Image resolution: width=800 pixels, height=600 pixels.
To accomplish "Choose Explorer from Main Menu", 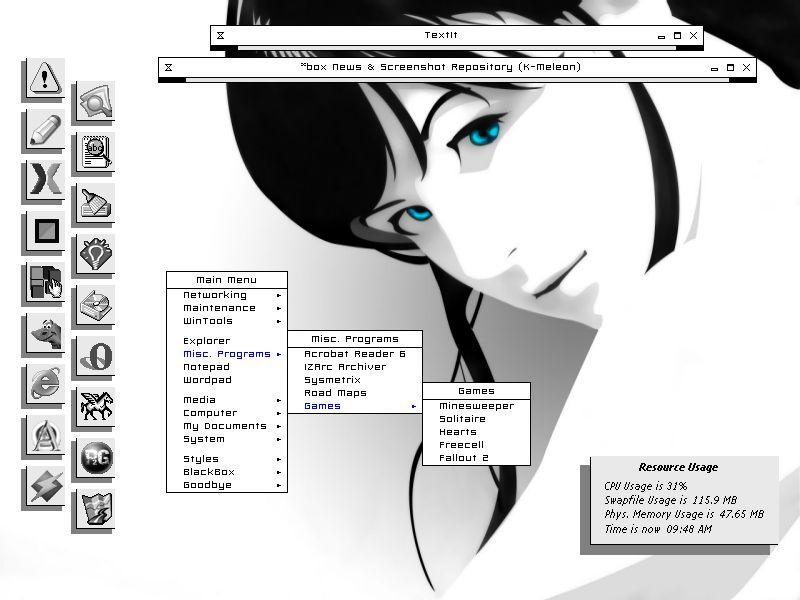I will tap(227, 341).
